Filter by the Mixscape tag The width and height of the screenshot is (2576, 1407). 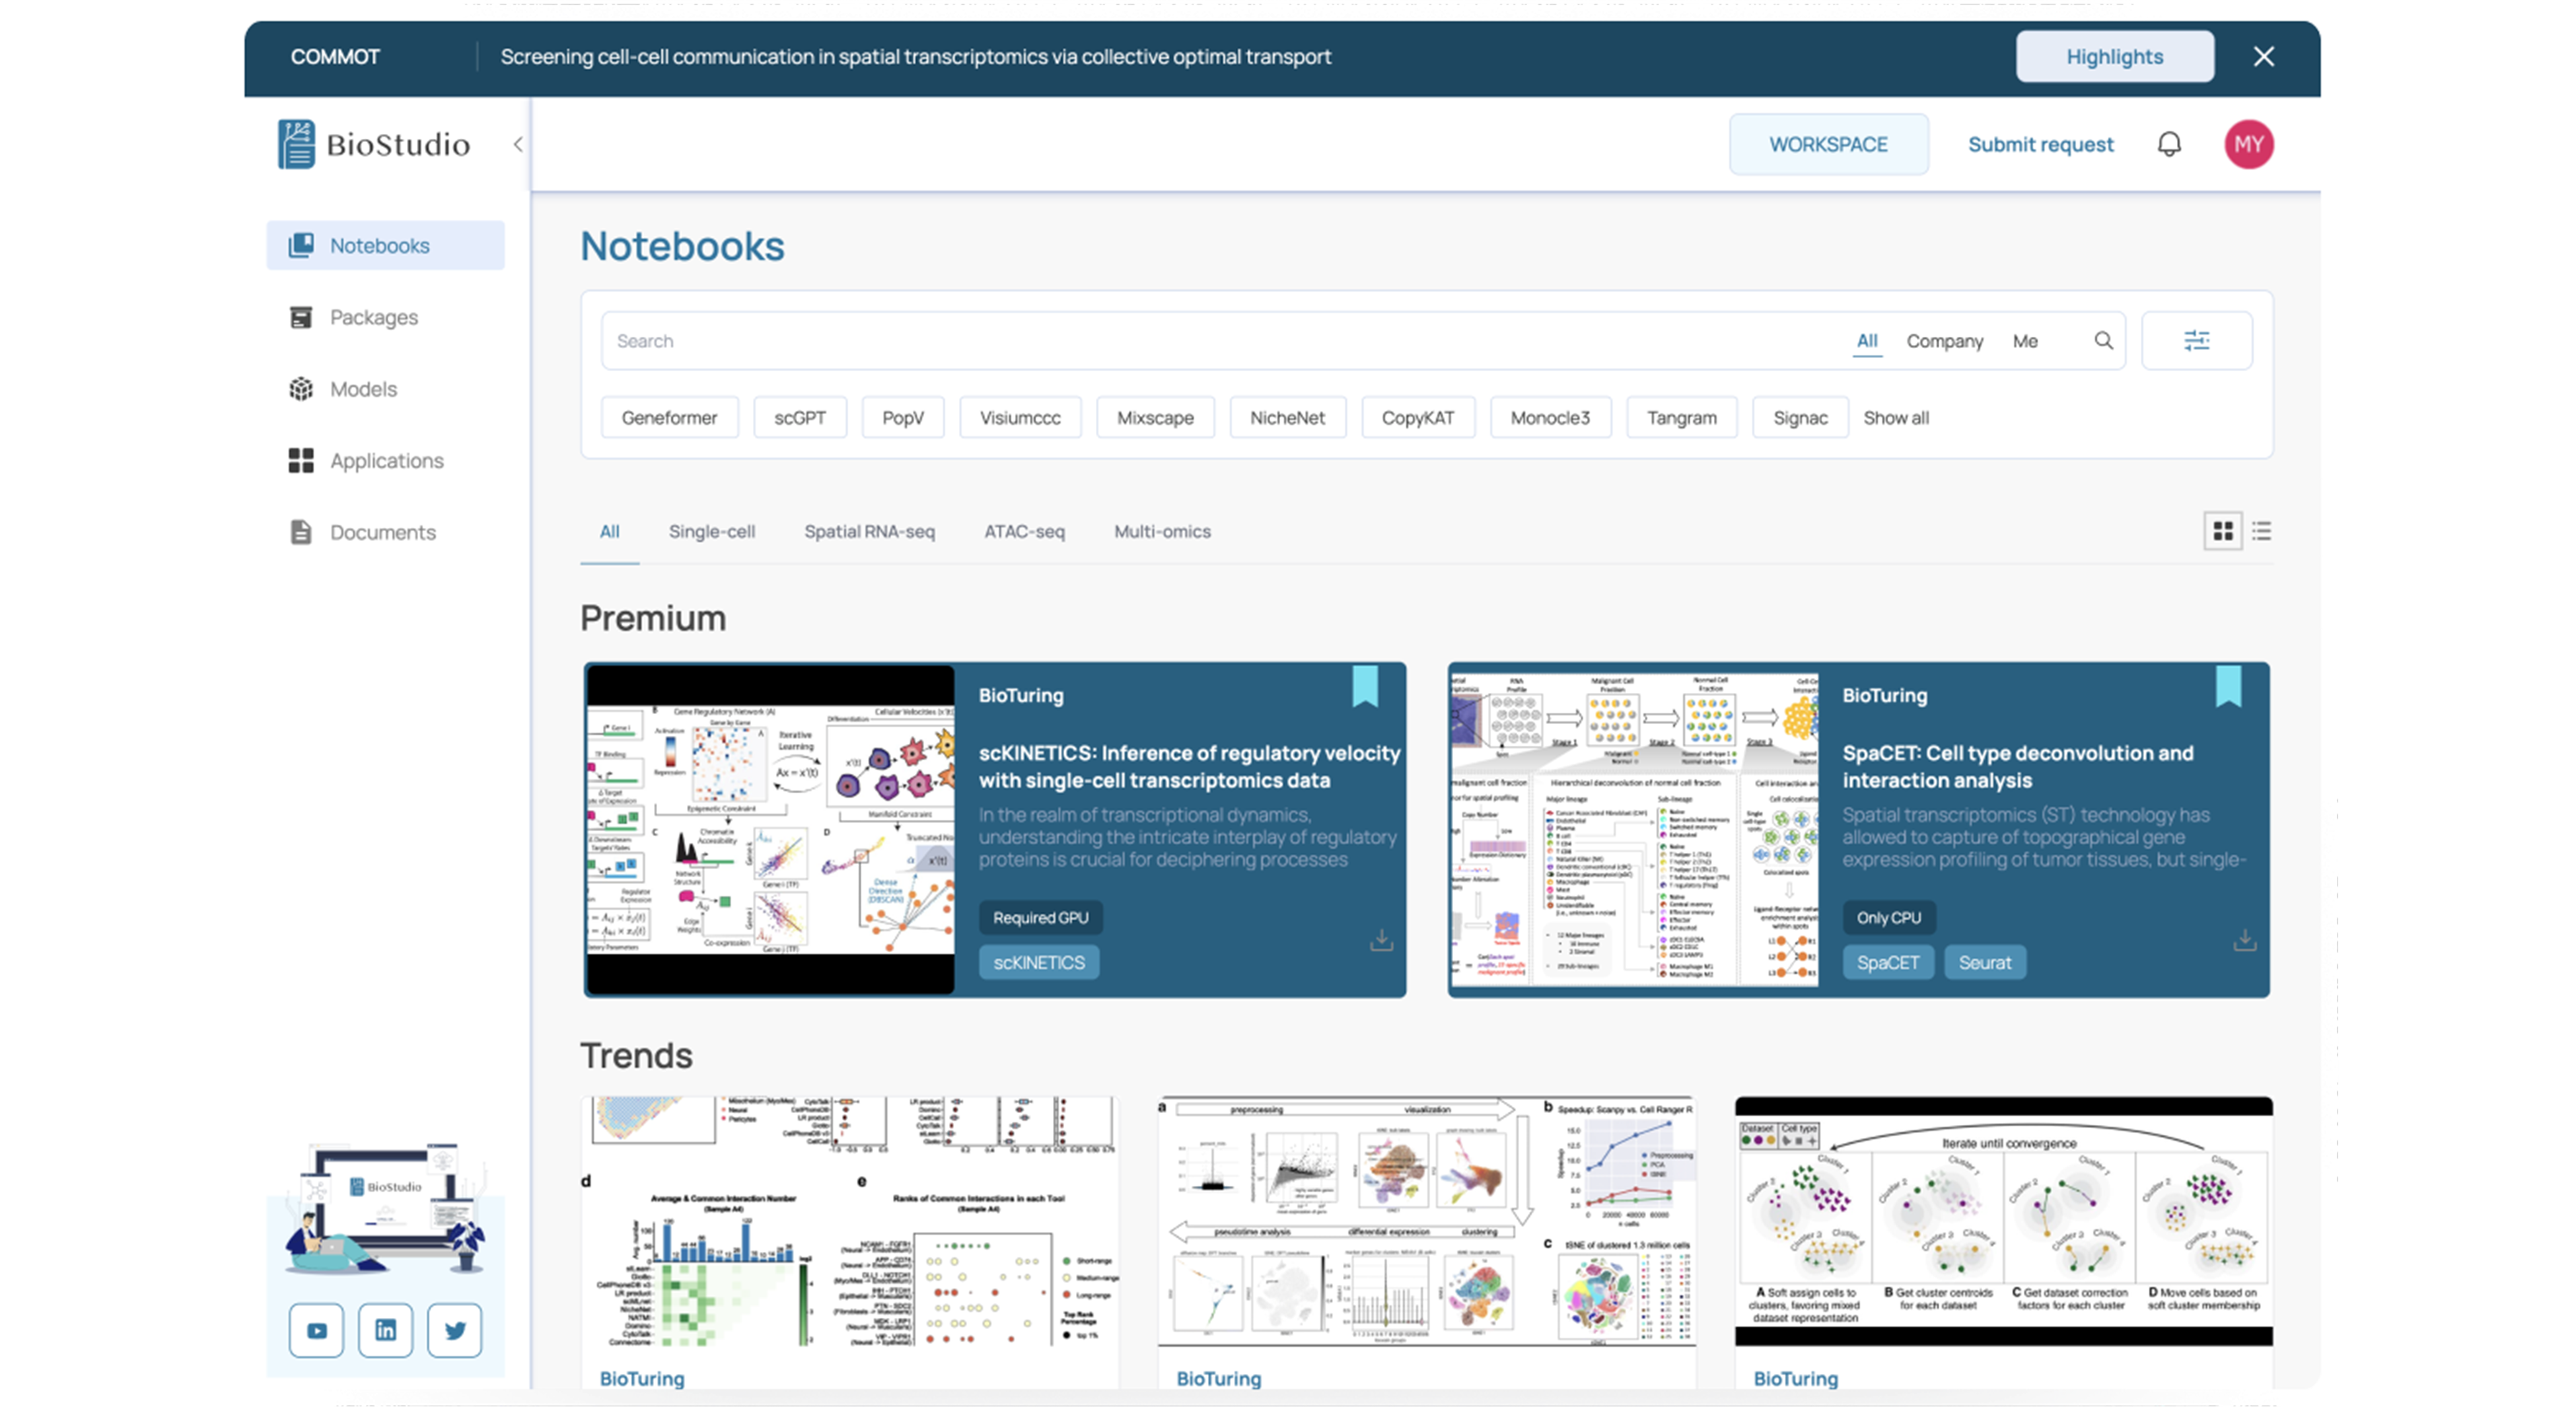click(x=1155, y=418)
